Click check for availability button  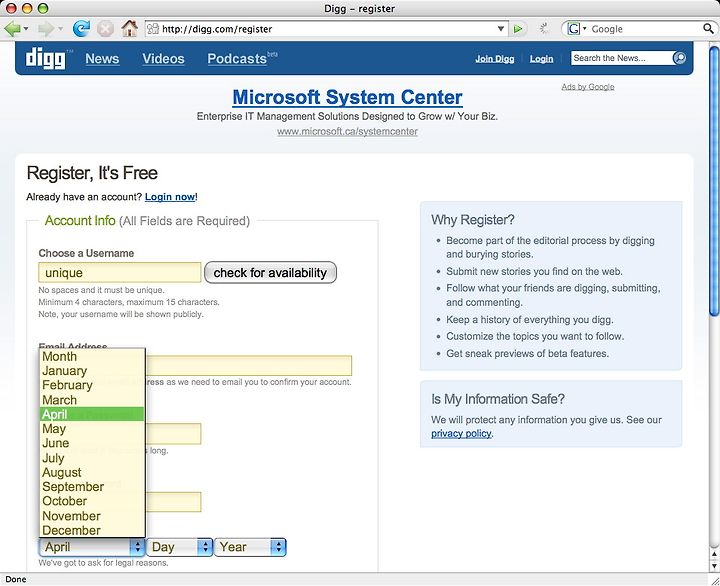point(270,272)
